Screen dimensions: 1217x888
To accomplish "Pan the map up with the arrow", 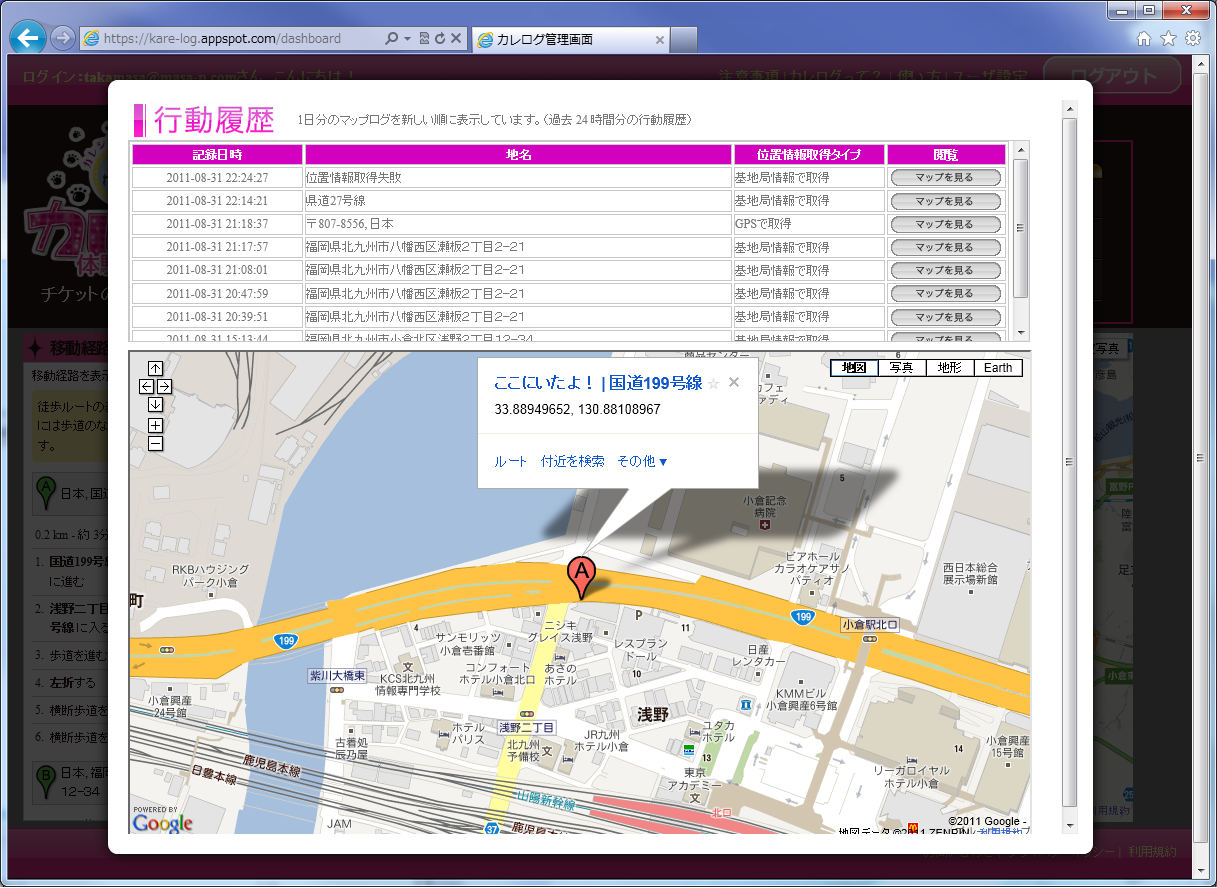I will point(155,368).
